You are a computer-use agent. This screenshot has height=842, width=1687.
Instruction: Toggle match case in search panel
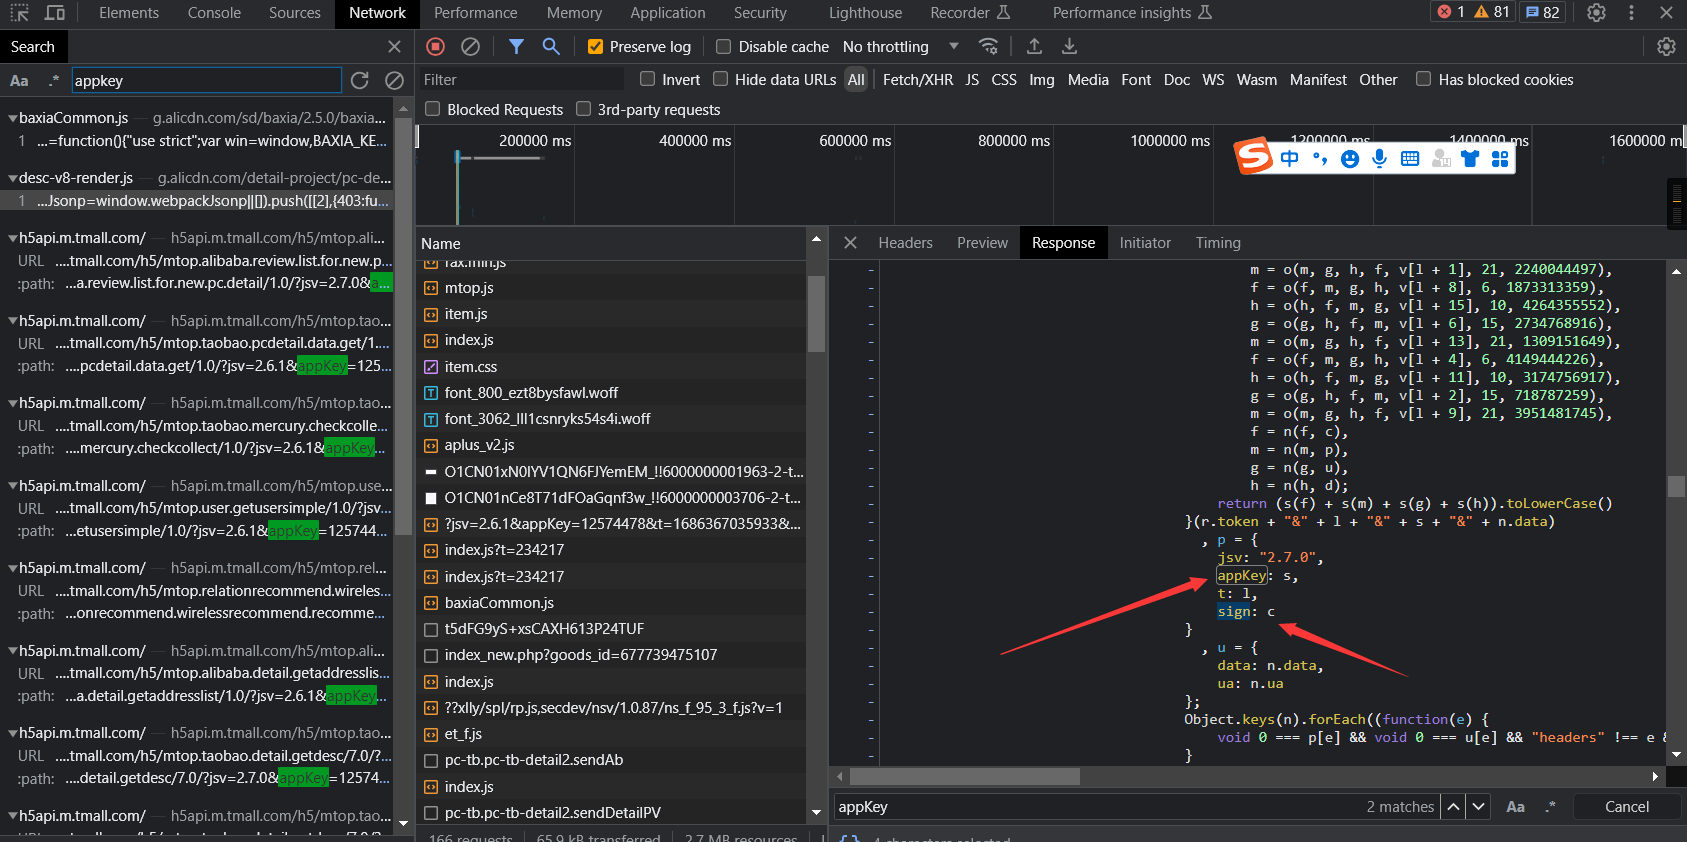tap(19, 80)
